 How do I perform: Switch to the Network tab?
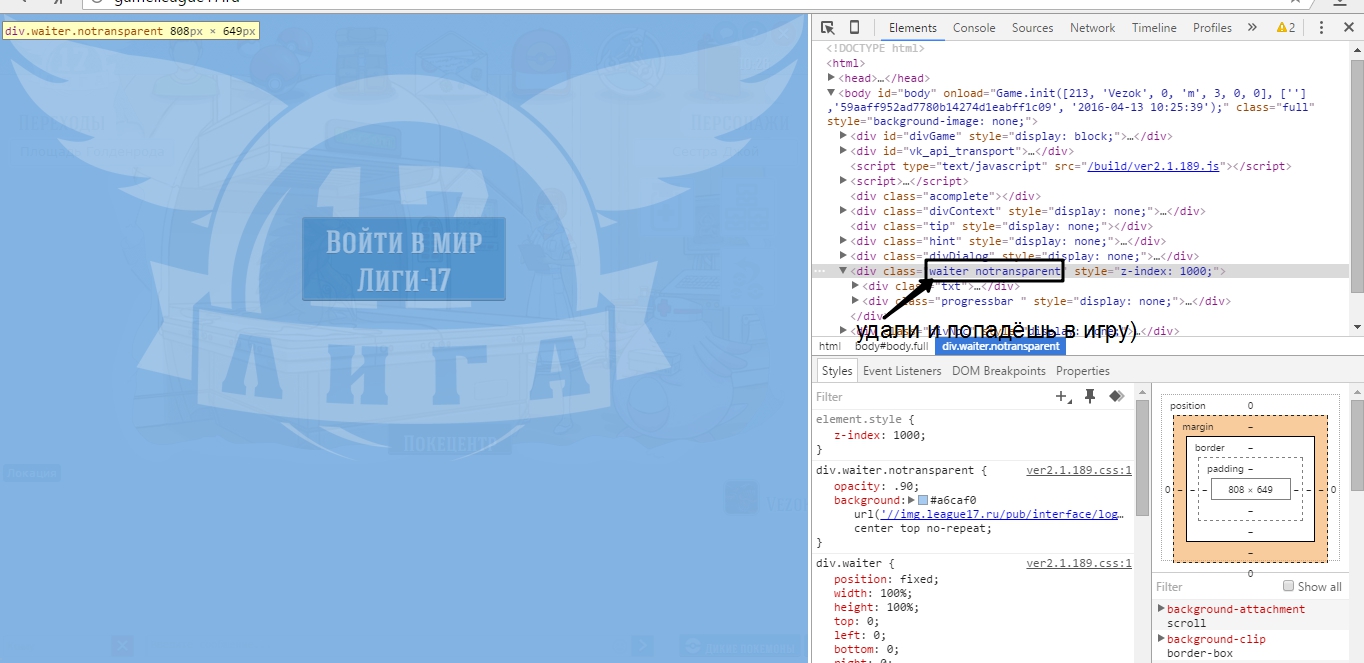coord(1092,28)
